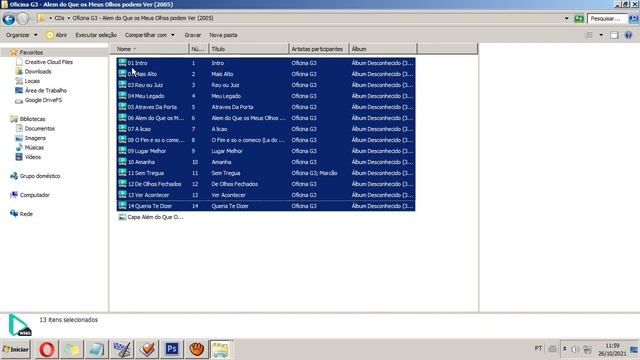Select Bibliotecas in navigation pane
The height and width of the screenshot is (360, 640).
pyautogui.click(x=32, y=119)
